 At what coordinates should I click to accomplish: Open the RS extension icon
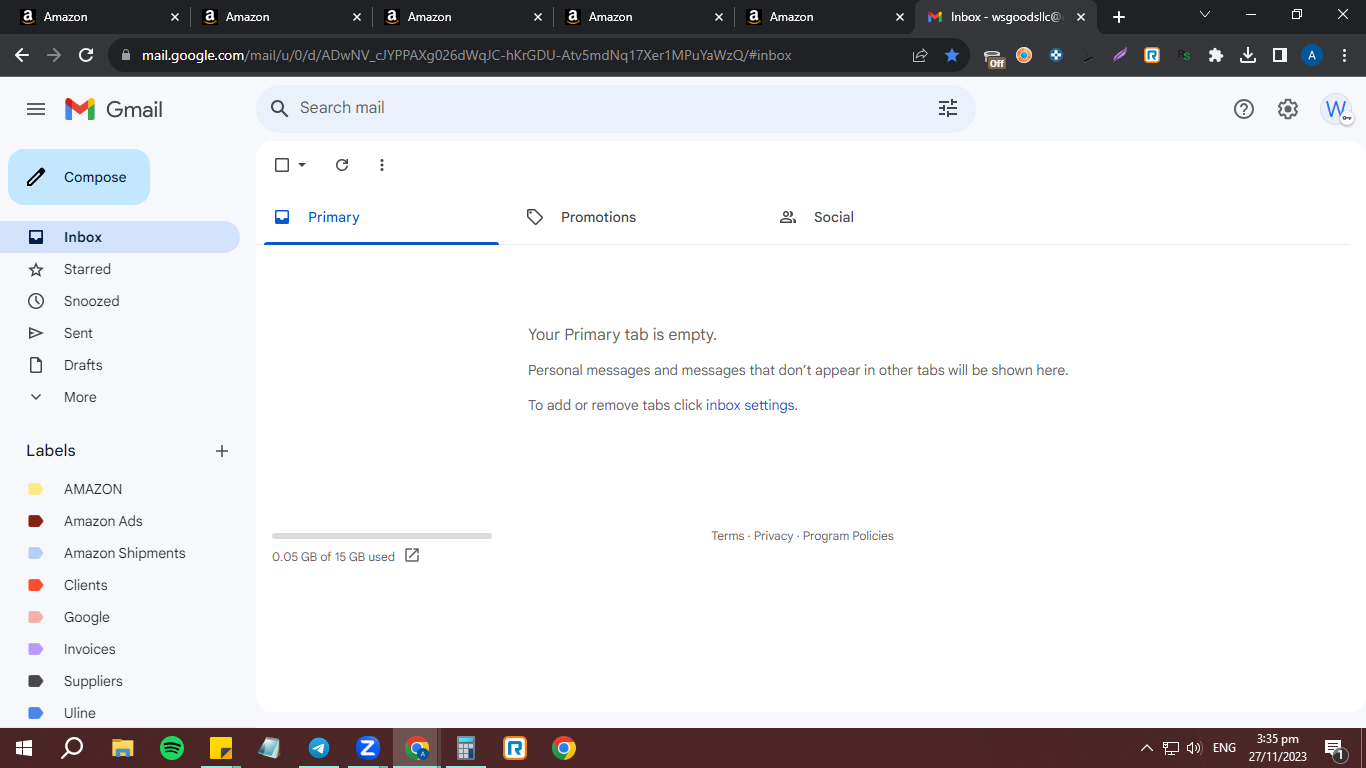1184,55
